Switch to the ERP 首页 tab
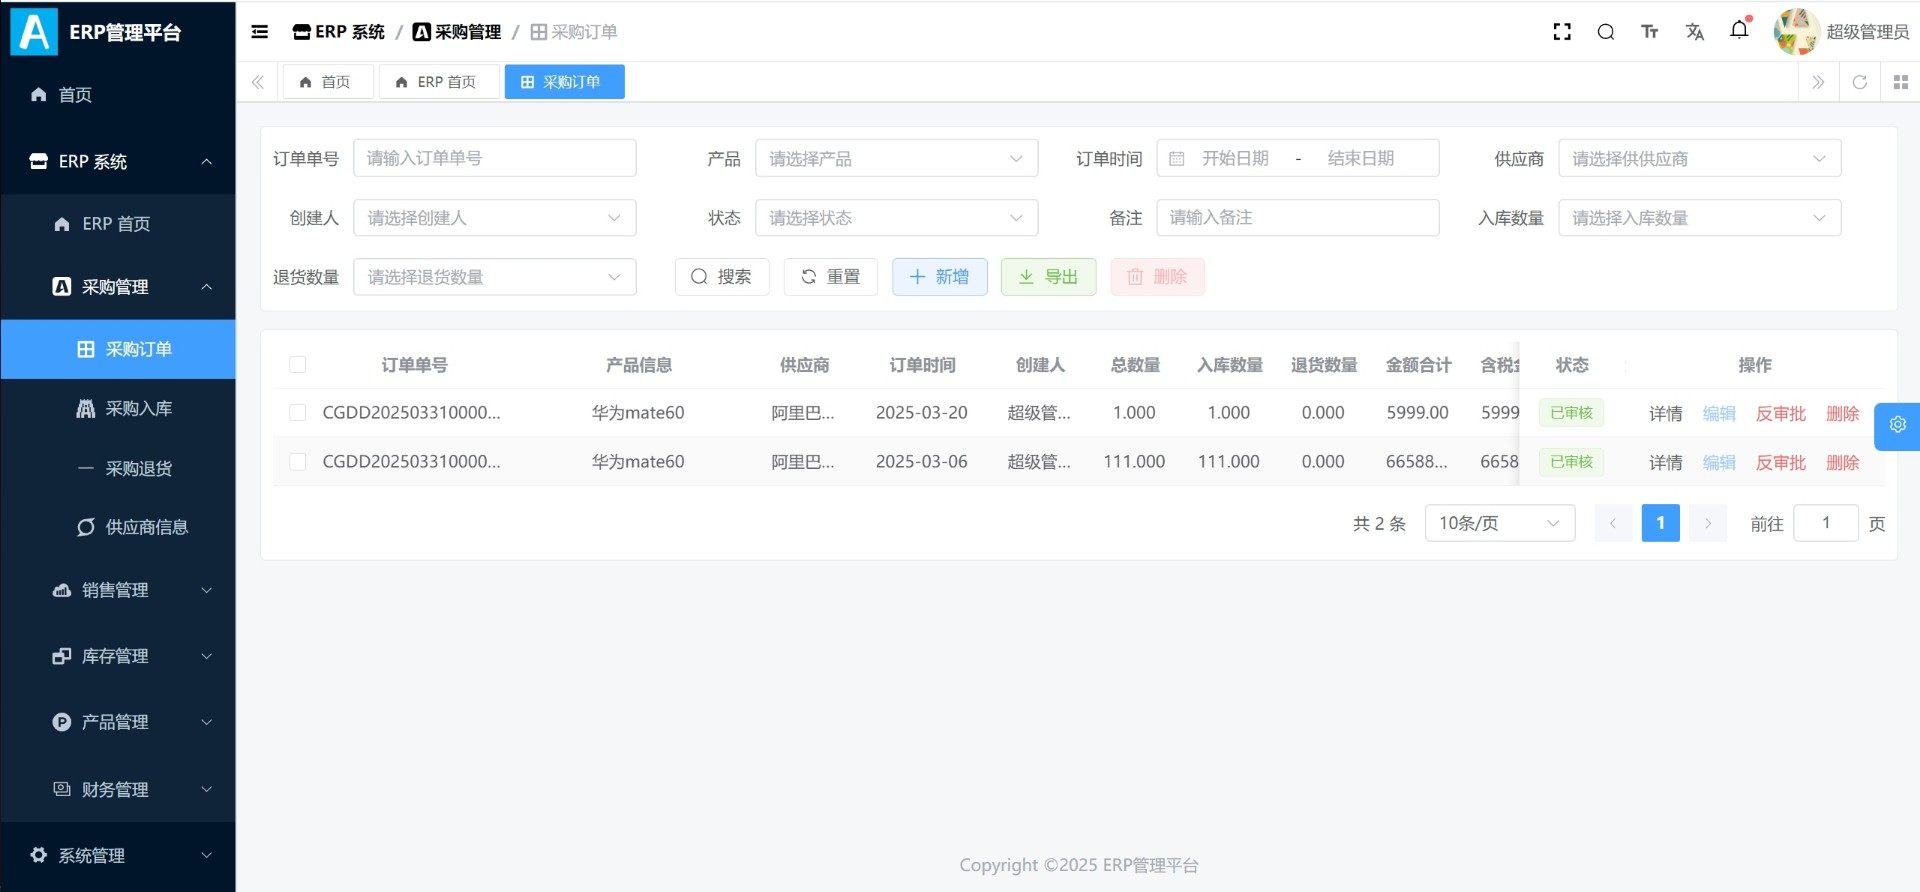 [x=438, y=82]
